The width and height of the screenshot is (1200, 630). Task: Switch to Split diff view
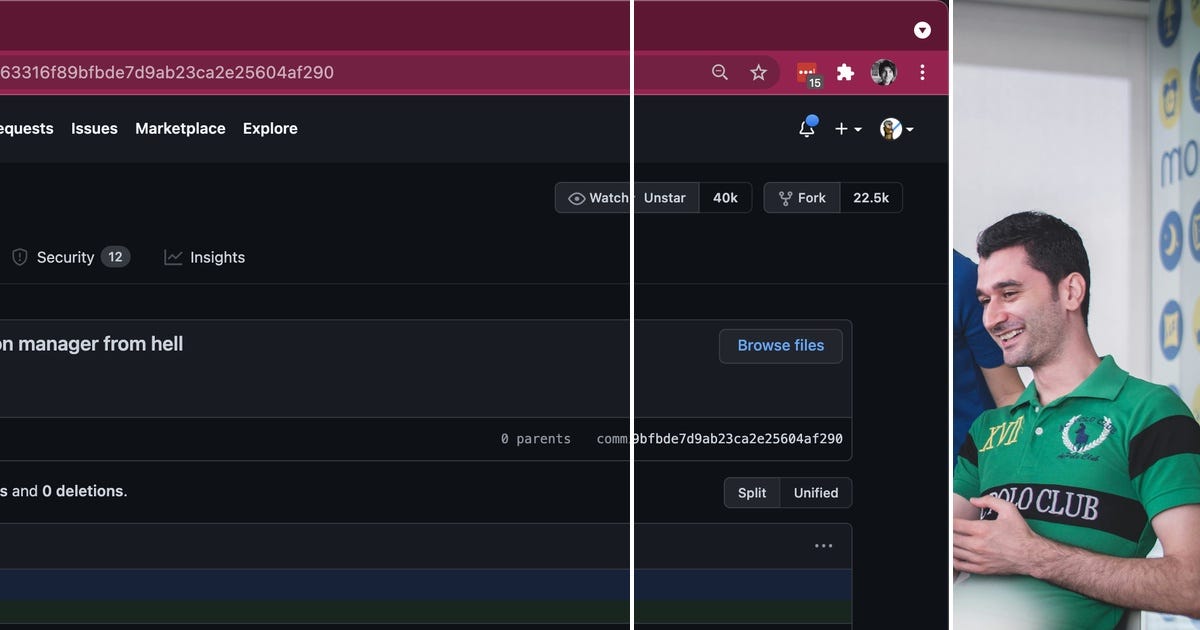[751, 492]
